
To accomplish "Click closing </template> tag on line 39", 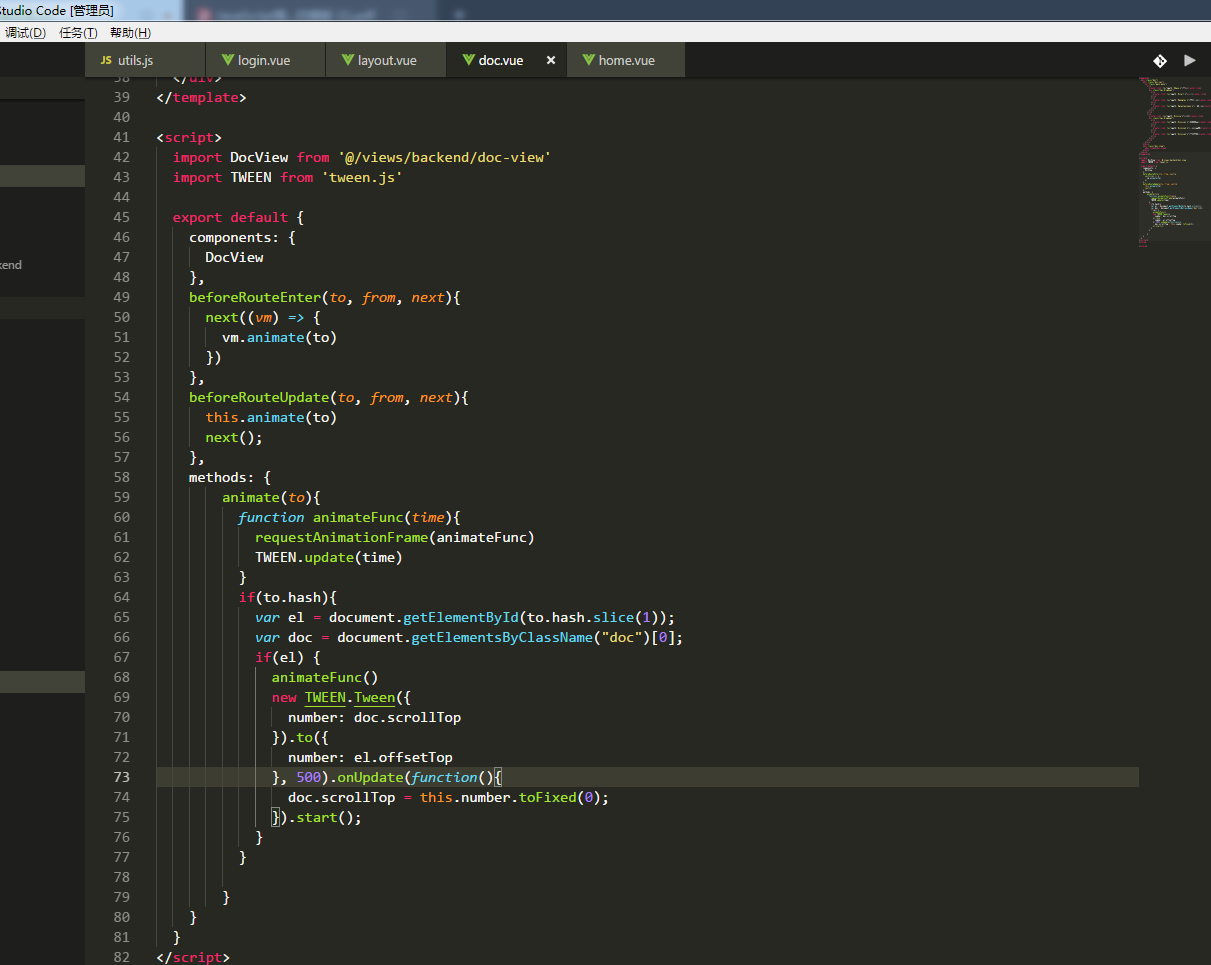I will point(201,97).
